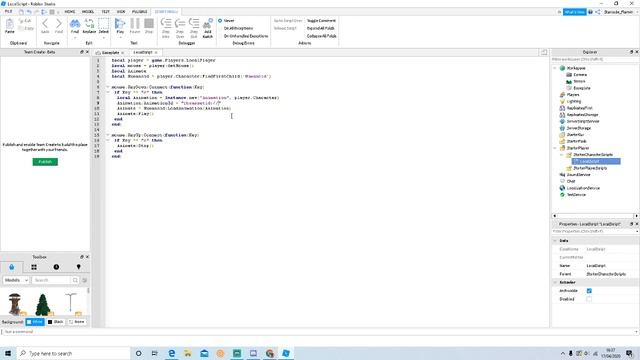Toggle the Disabled property checkbox
The width and height of the screenshot is (640, 360).
click(589, 299)
